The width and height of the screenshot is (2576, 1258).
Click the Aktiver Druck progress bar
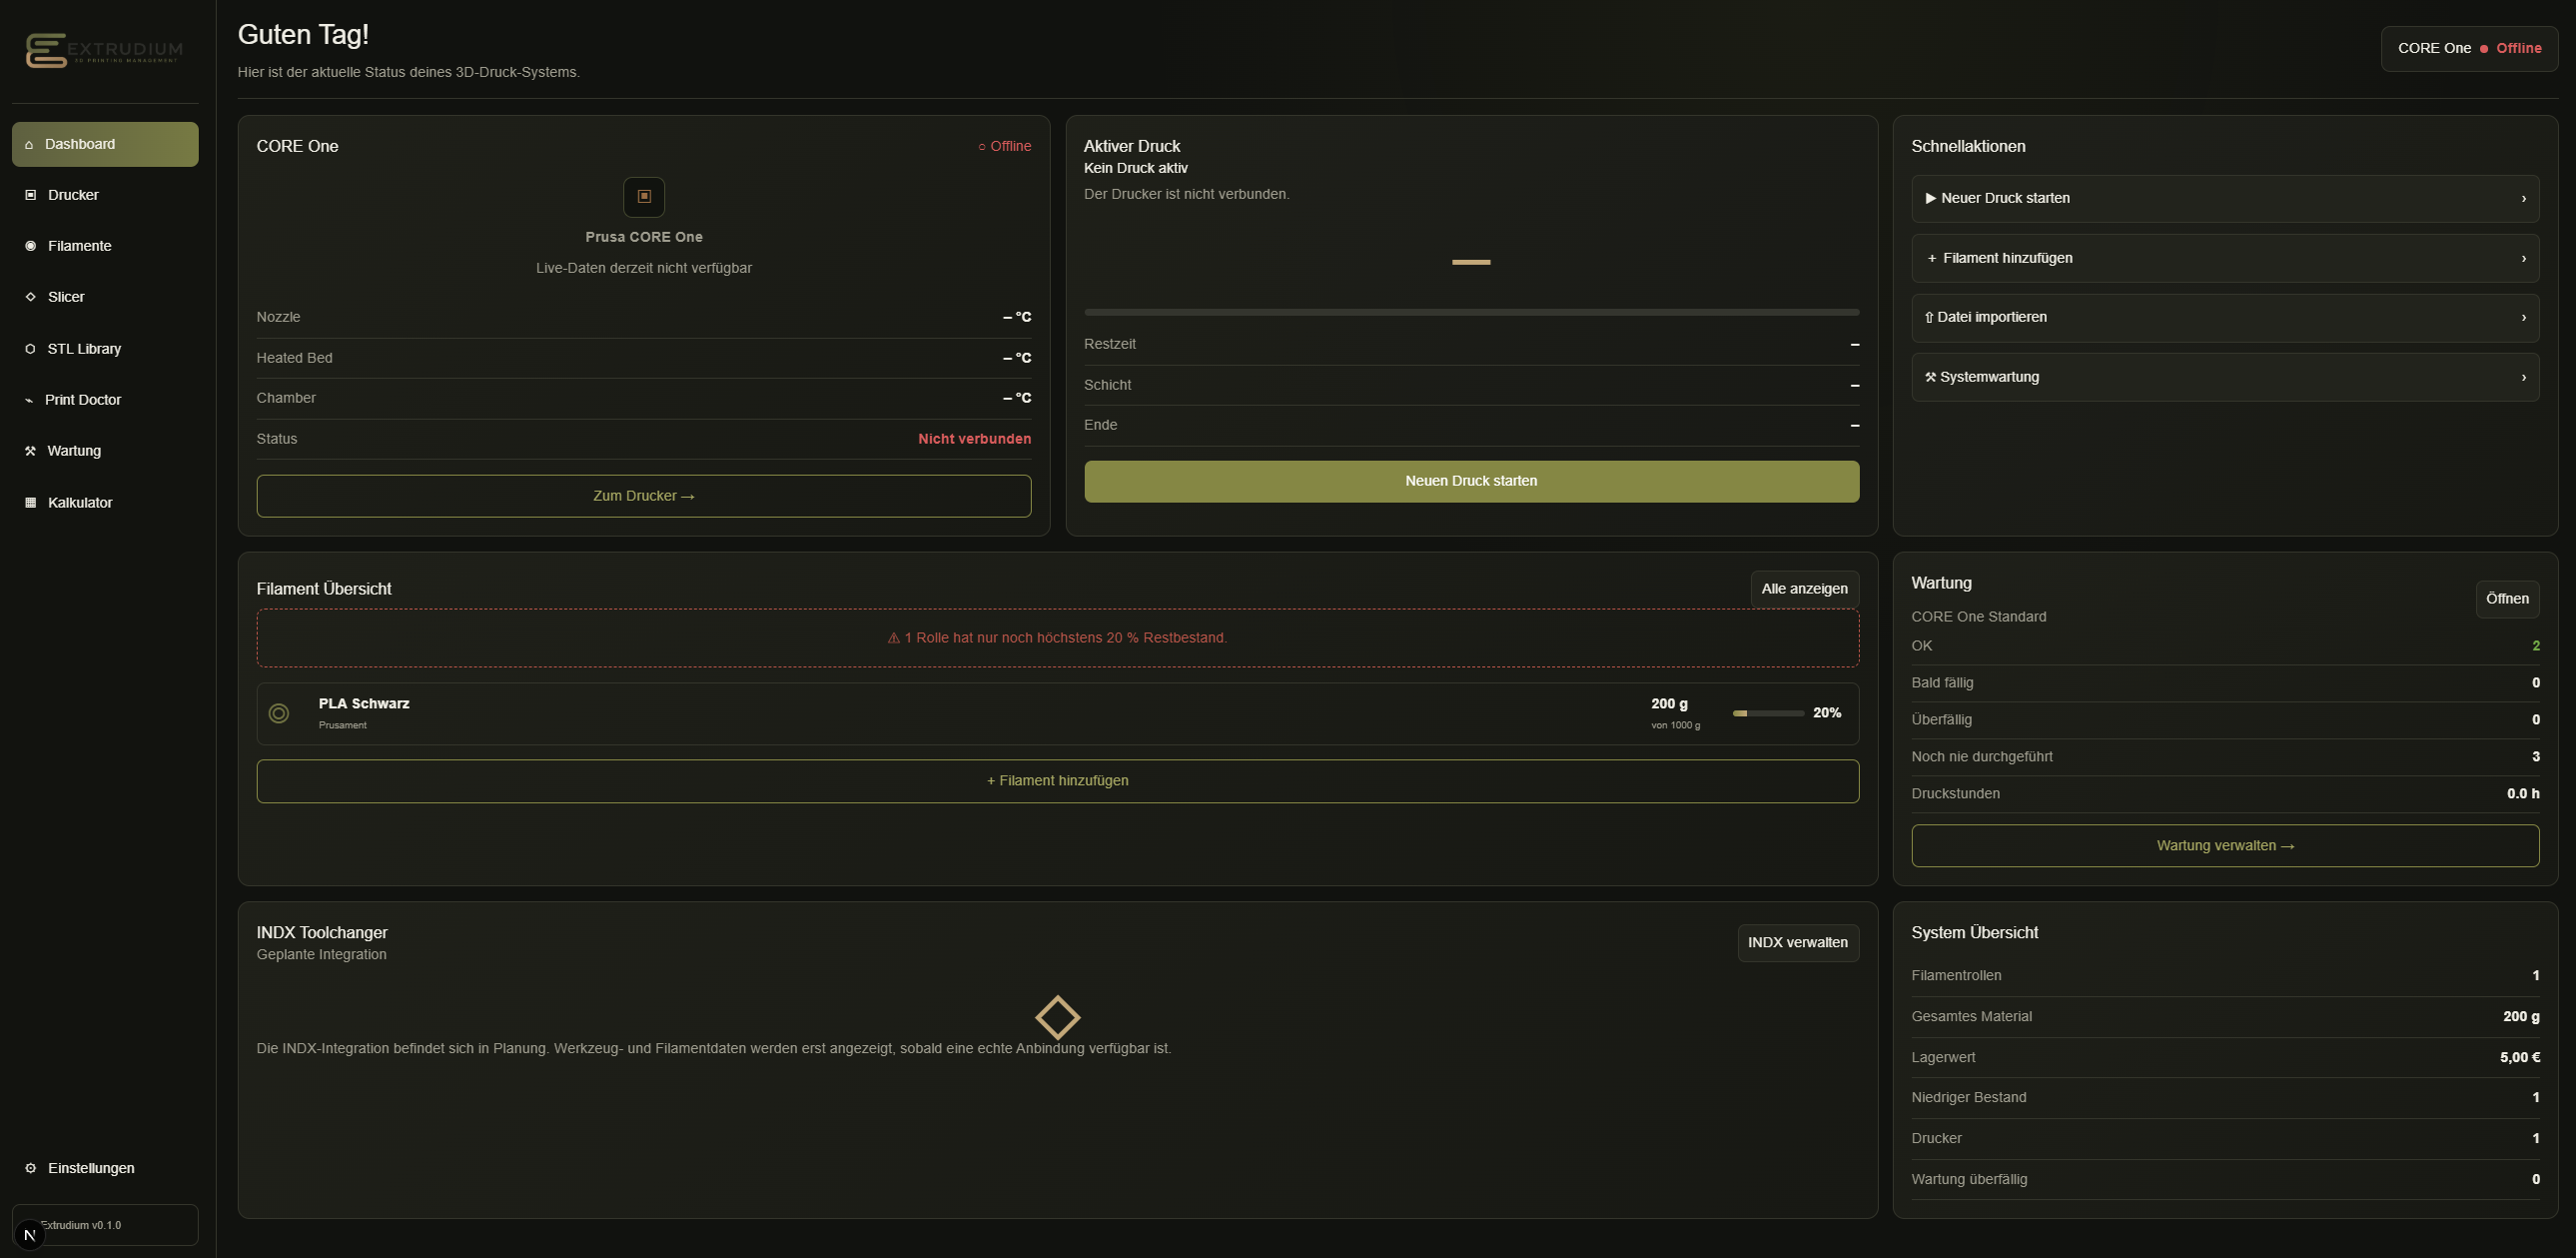coord(1471,312)
